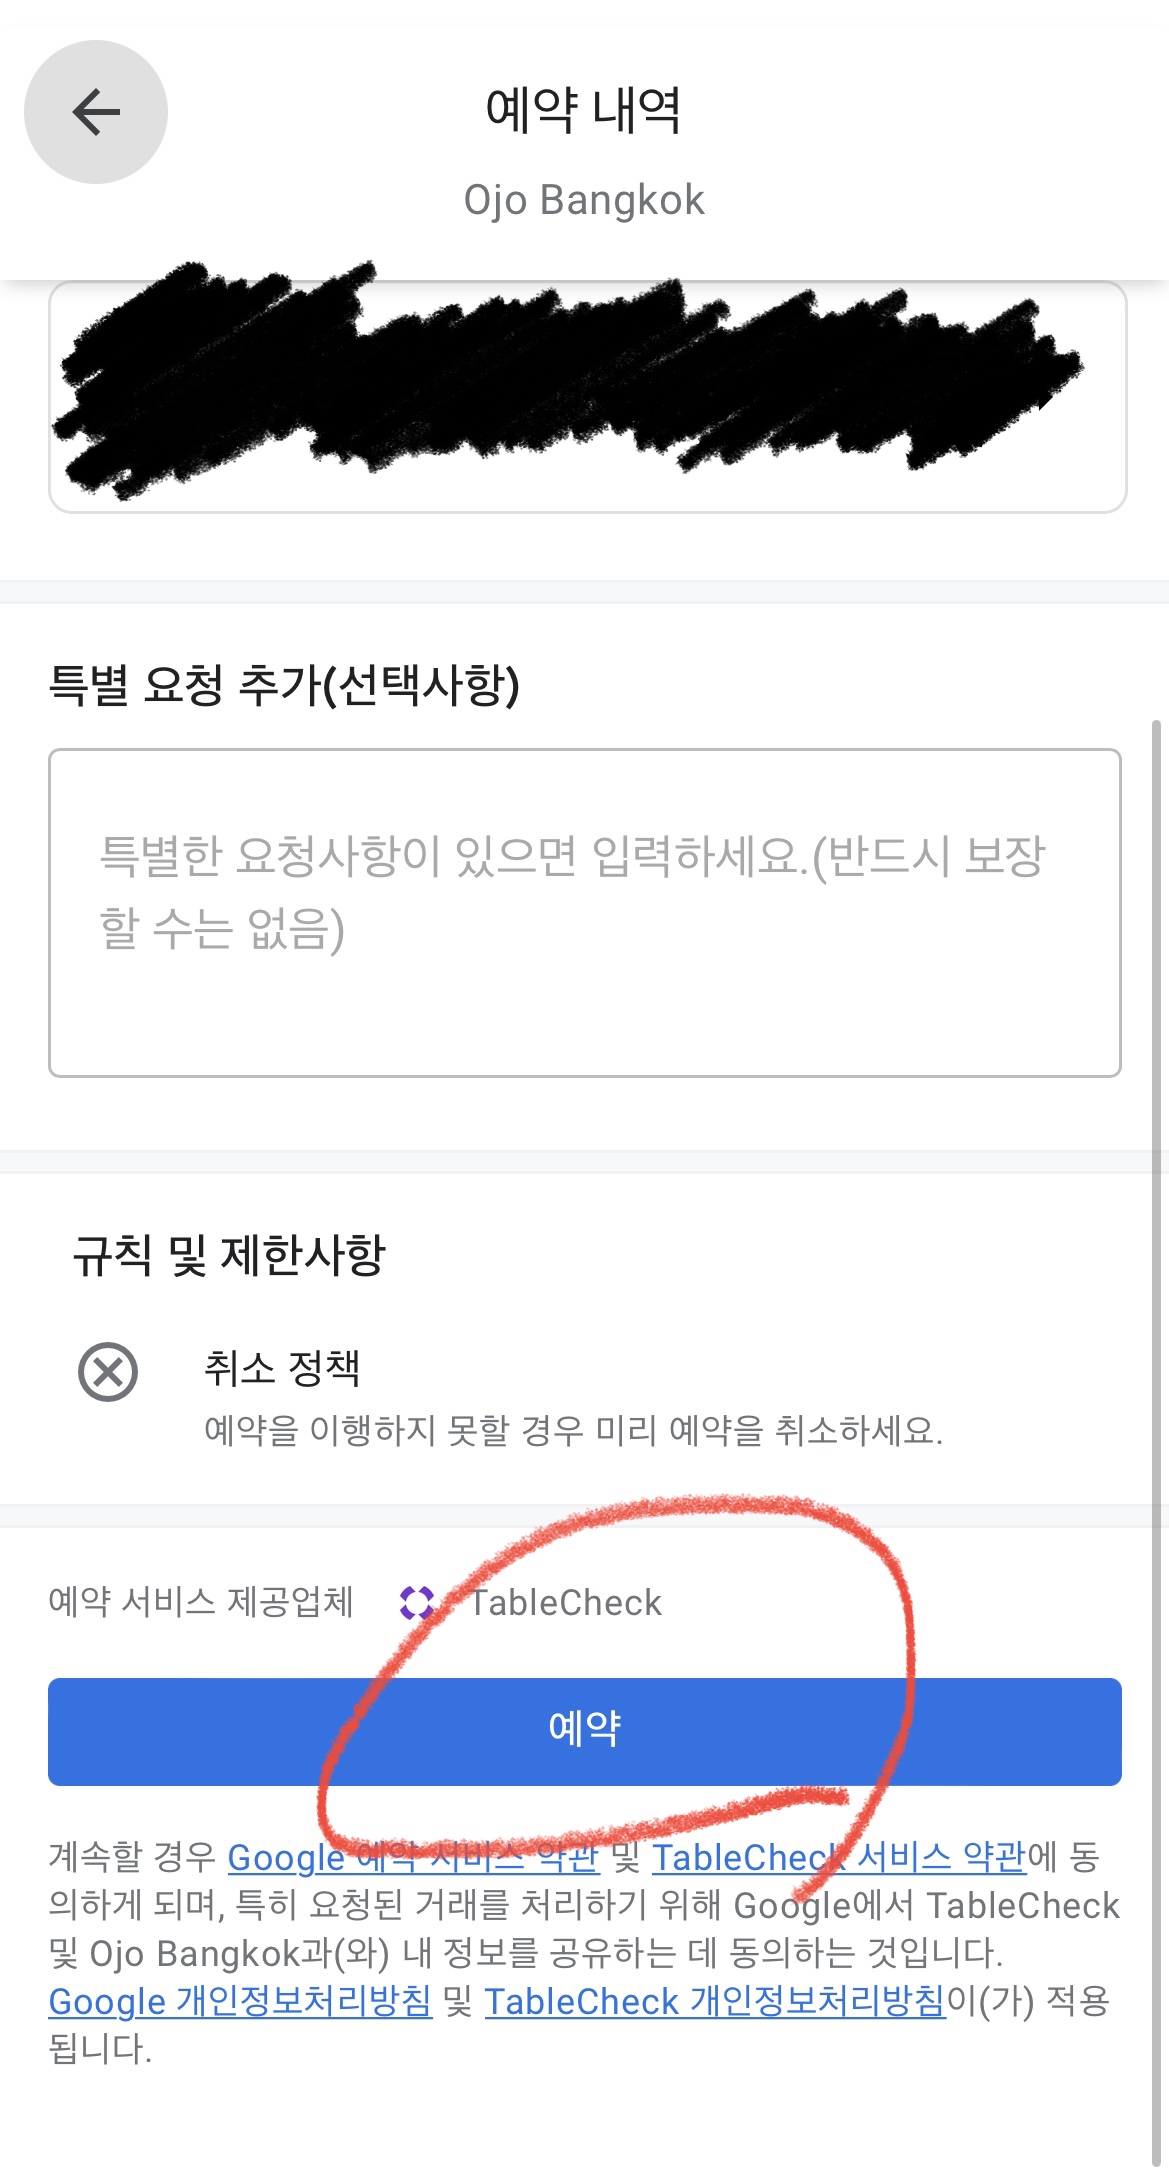
Task: Focus the special request text field
Action: tap(585, 913)
